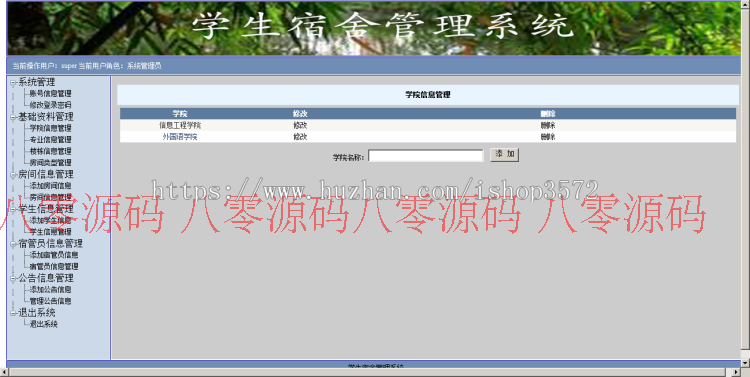This screenshot has height=377, width=750.
Task: Open 添加宿管员信息 in the sidebar
Action: (54, 255)
